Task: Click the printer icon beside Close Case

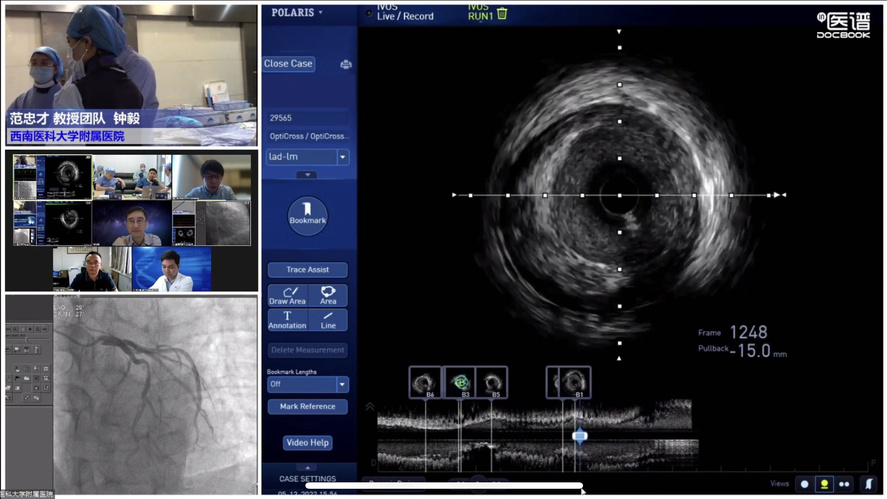Action: pyautogui.click(x=345, y=64)
